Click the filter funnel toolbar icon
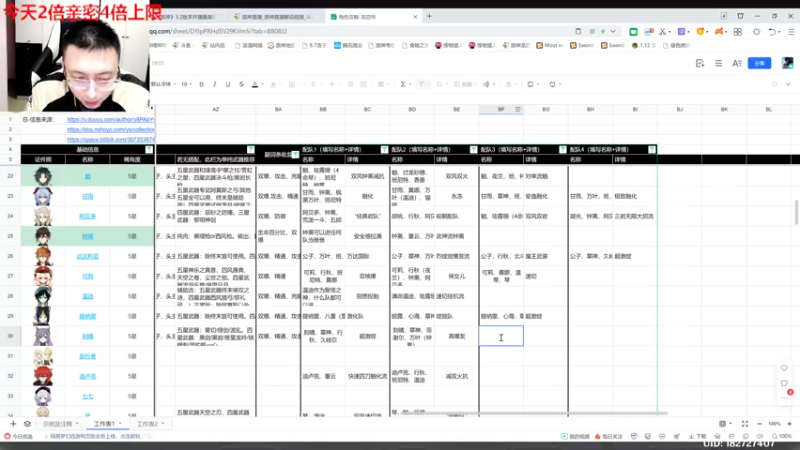Image resolution: width=800 pixels, height=450 pixels. 421,84
